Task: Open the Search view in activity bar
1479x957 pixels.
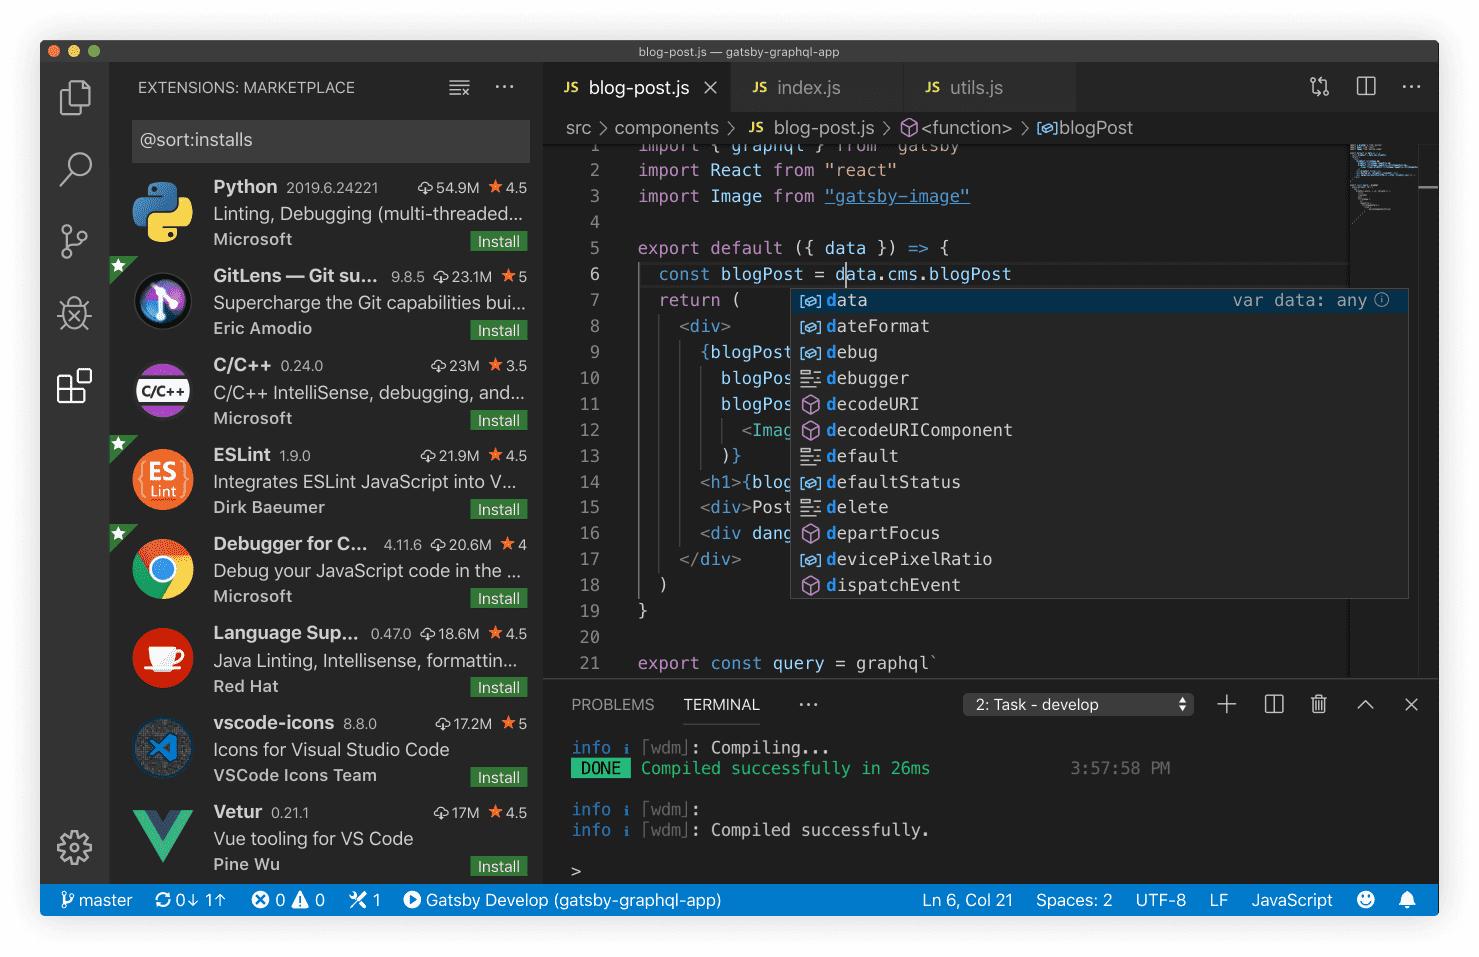Action: 75,169
